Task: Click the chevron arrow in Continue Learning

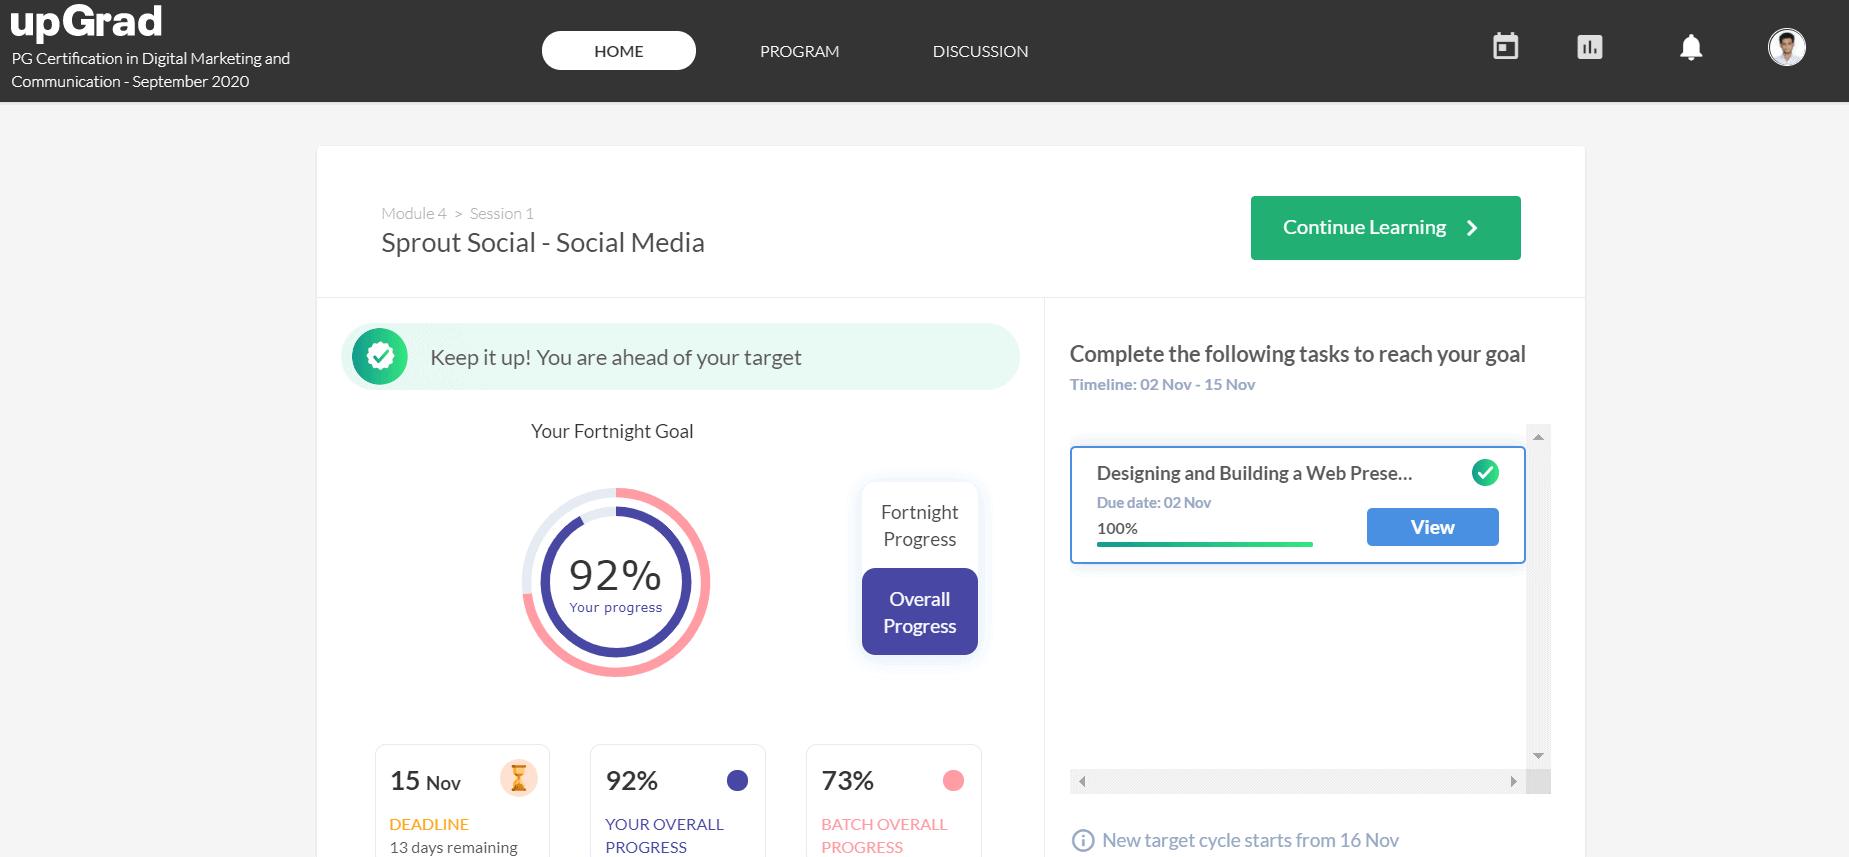Action: [x=1472, y=228]
